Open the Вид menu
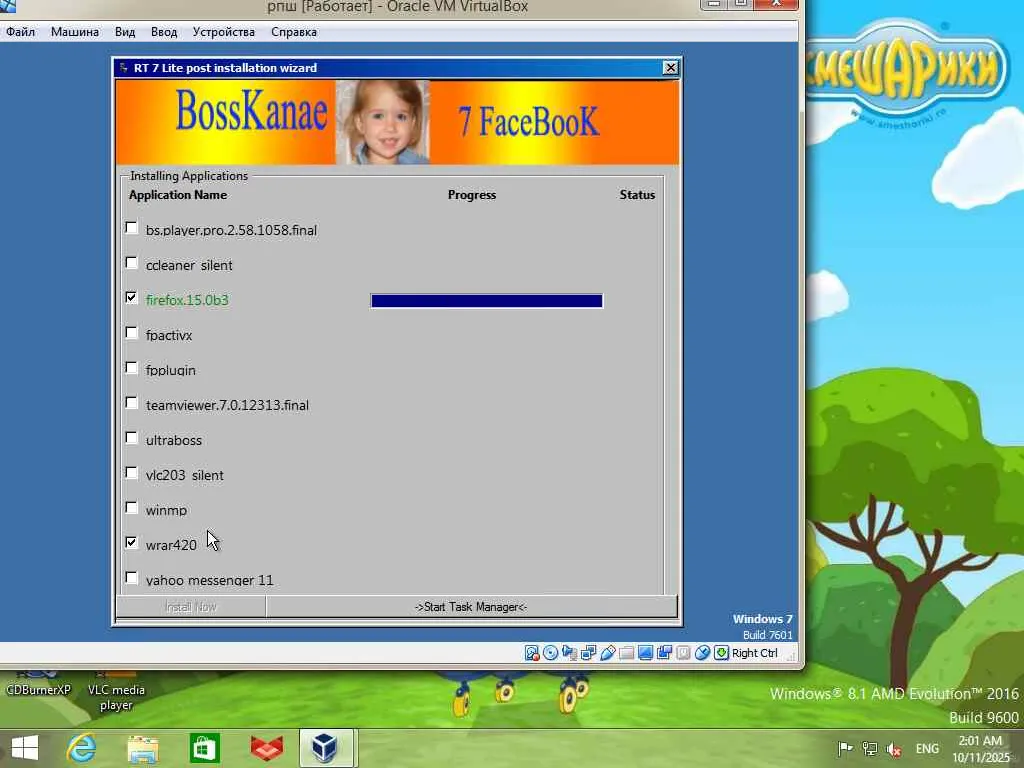The image size is (1024, 768). (x=125, y=32)
